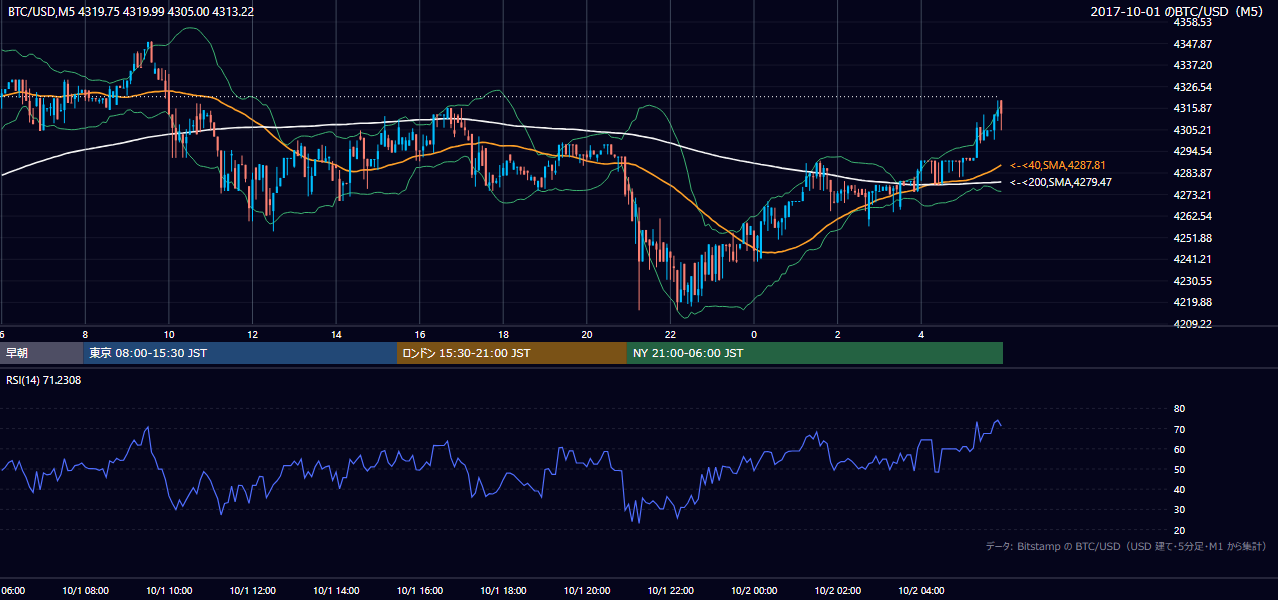Click the RSI(14) 71.2308 indicator label
The width and height of the screenshot is (1278, 600).
coord(44,381)
